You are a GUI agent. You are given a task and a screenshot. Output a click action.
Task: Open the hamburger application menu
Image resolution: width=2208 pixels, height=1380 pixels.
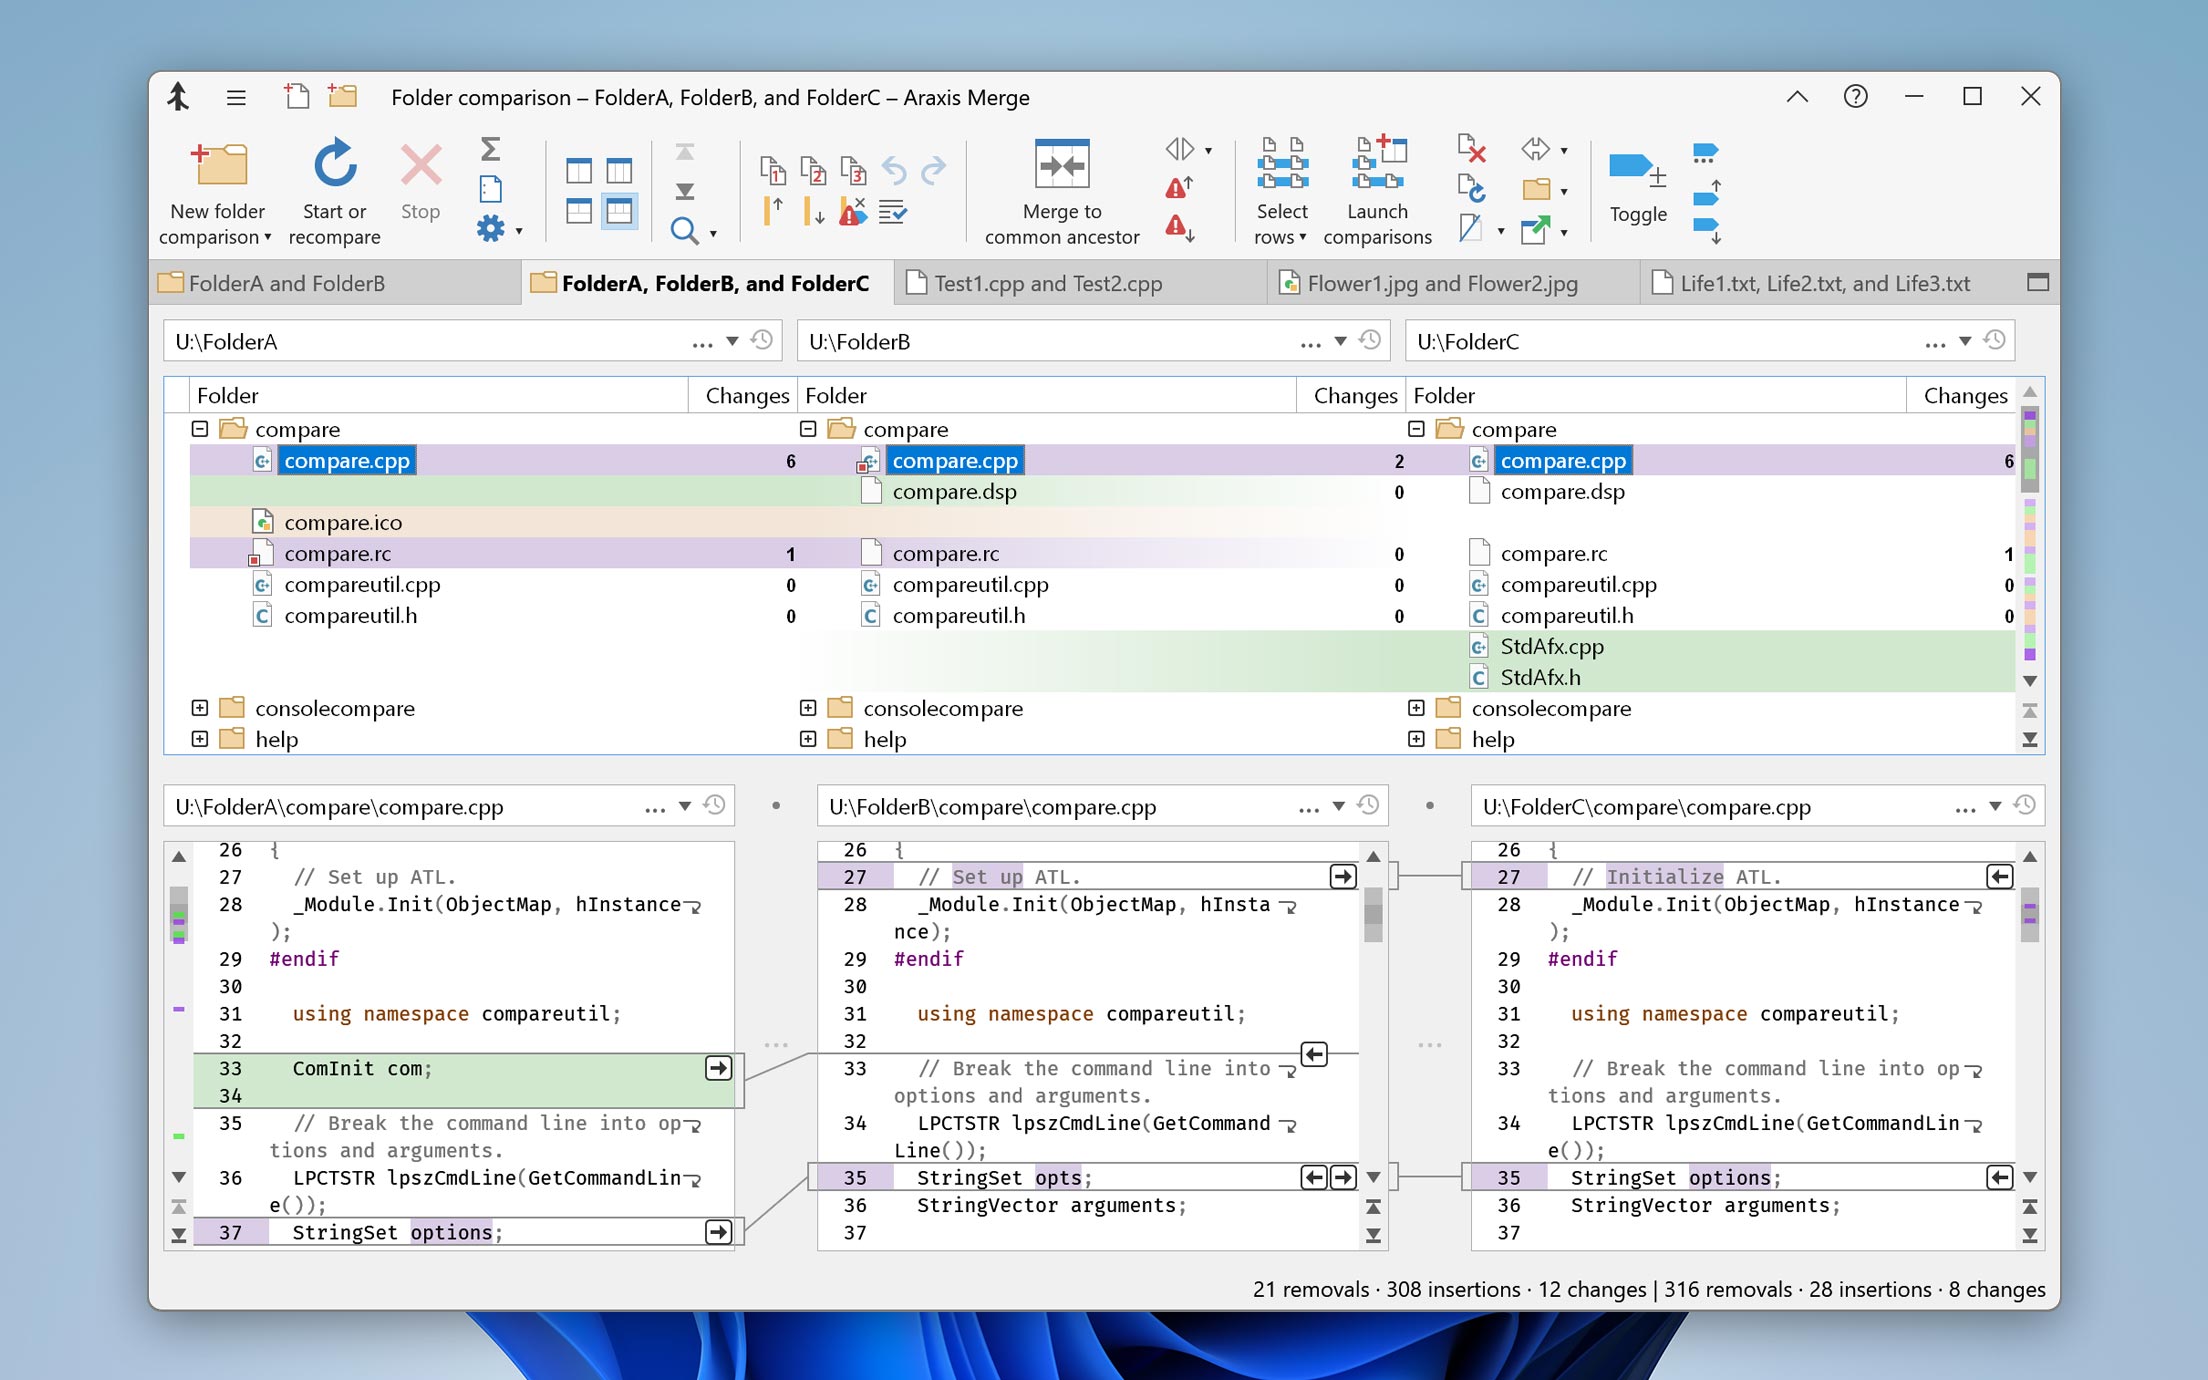pos(236,97)
